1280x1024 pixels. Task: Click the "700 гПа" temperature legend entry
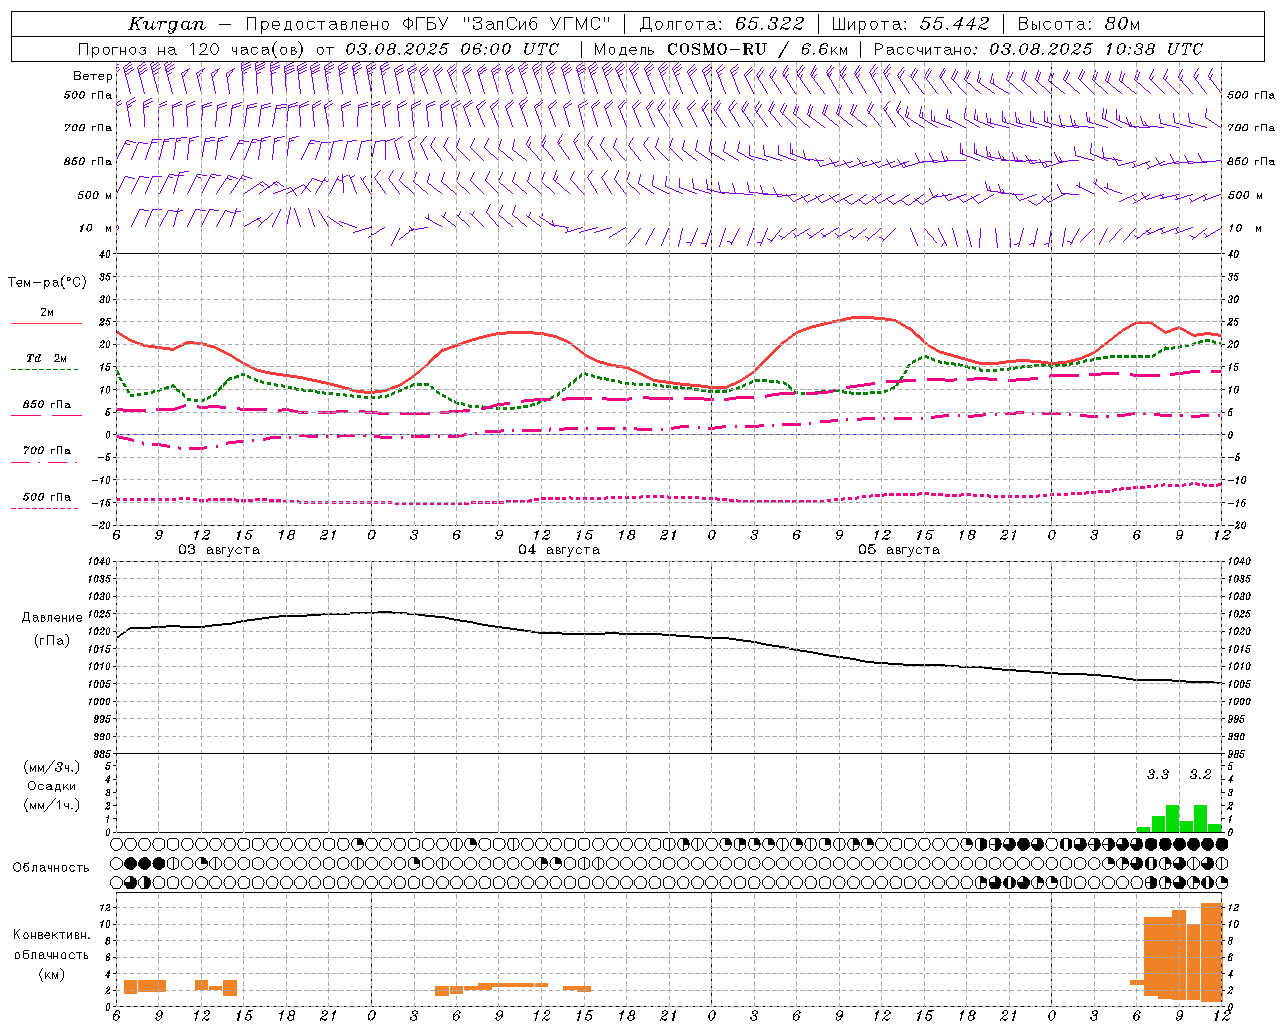(46, 451)
